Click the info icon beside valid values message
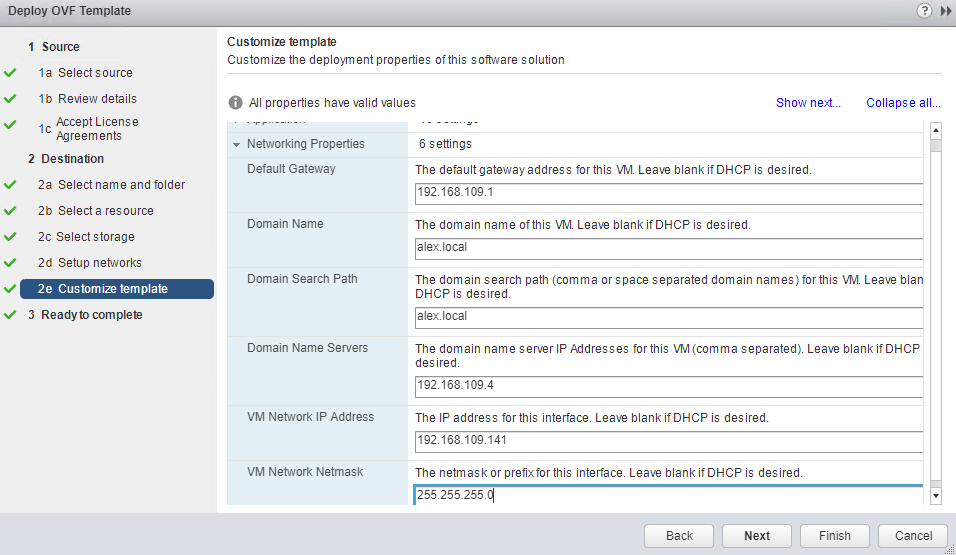This screenshot has height=555, width=956. [x=236, y=103]
